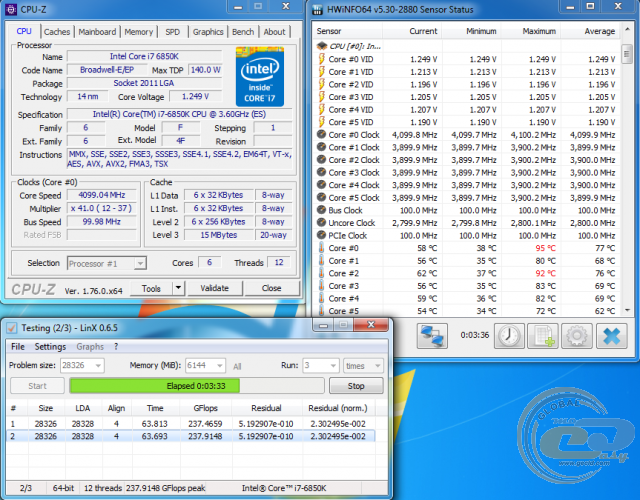Open the Settings menu in LinX
The image size is (640, 500).
click(50, 347)
